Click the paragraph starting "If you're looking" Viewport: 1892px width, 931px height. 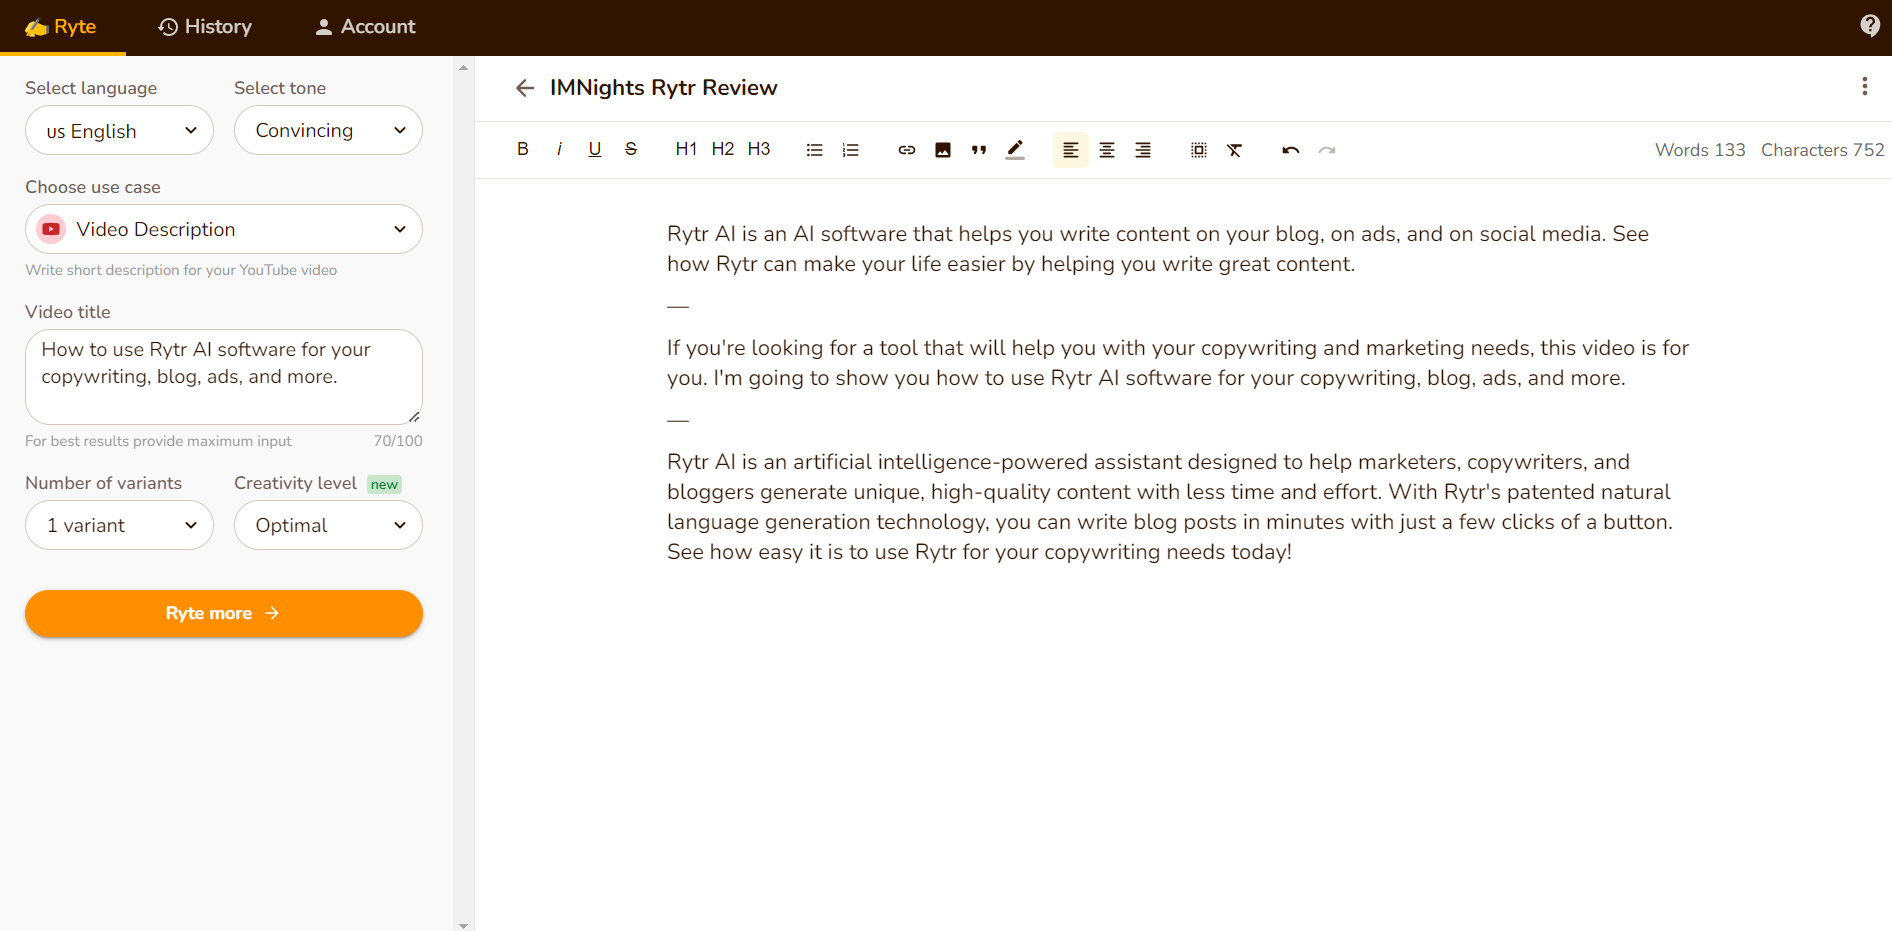pyautogui.click(x=1178, y=363)
